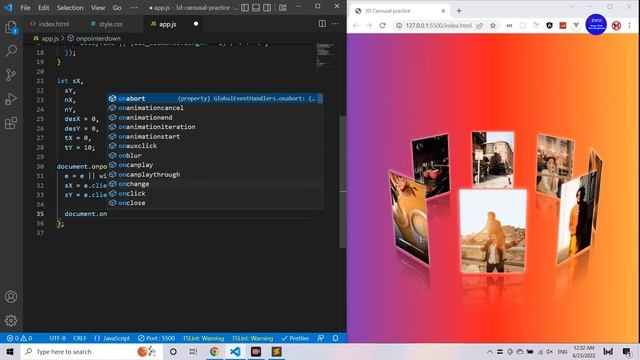This screenshot has width=640, height=360.
Task: Choose onanimationend suggestion
Action: [215, 118]
